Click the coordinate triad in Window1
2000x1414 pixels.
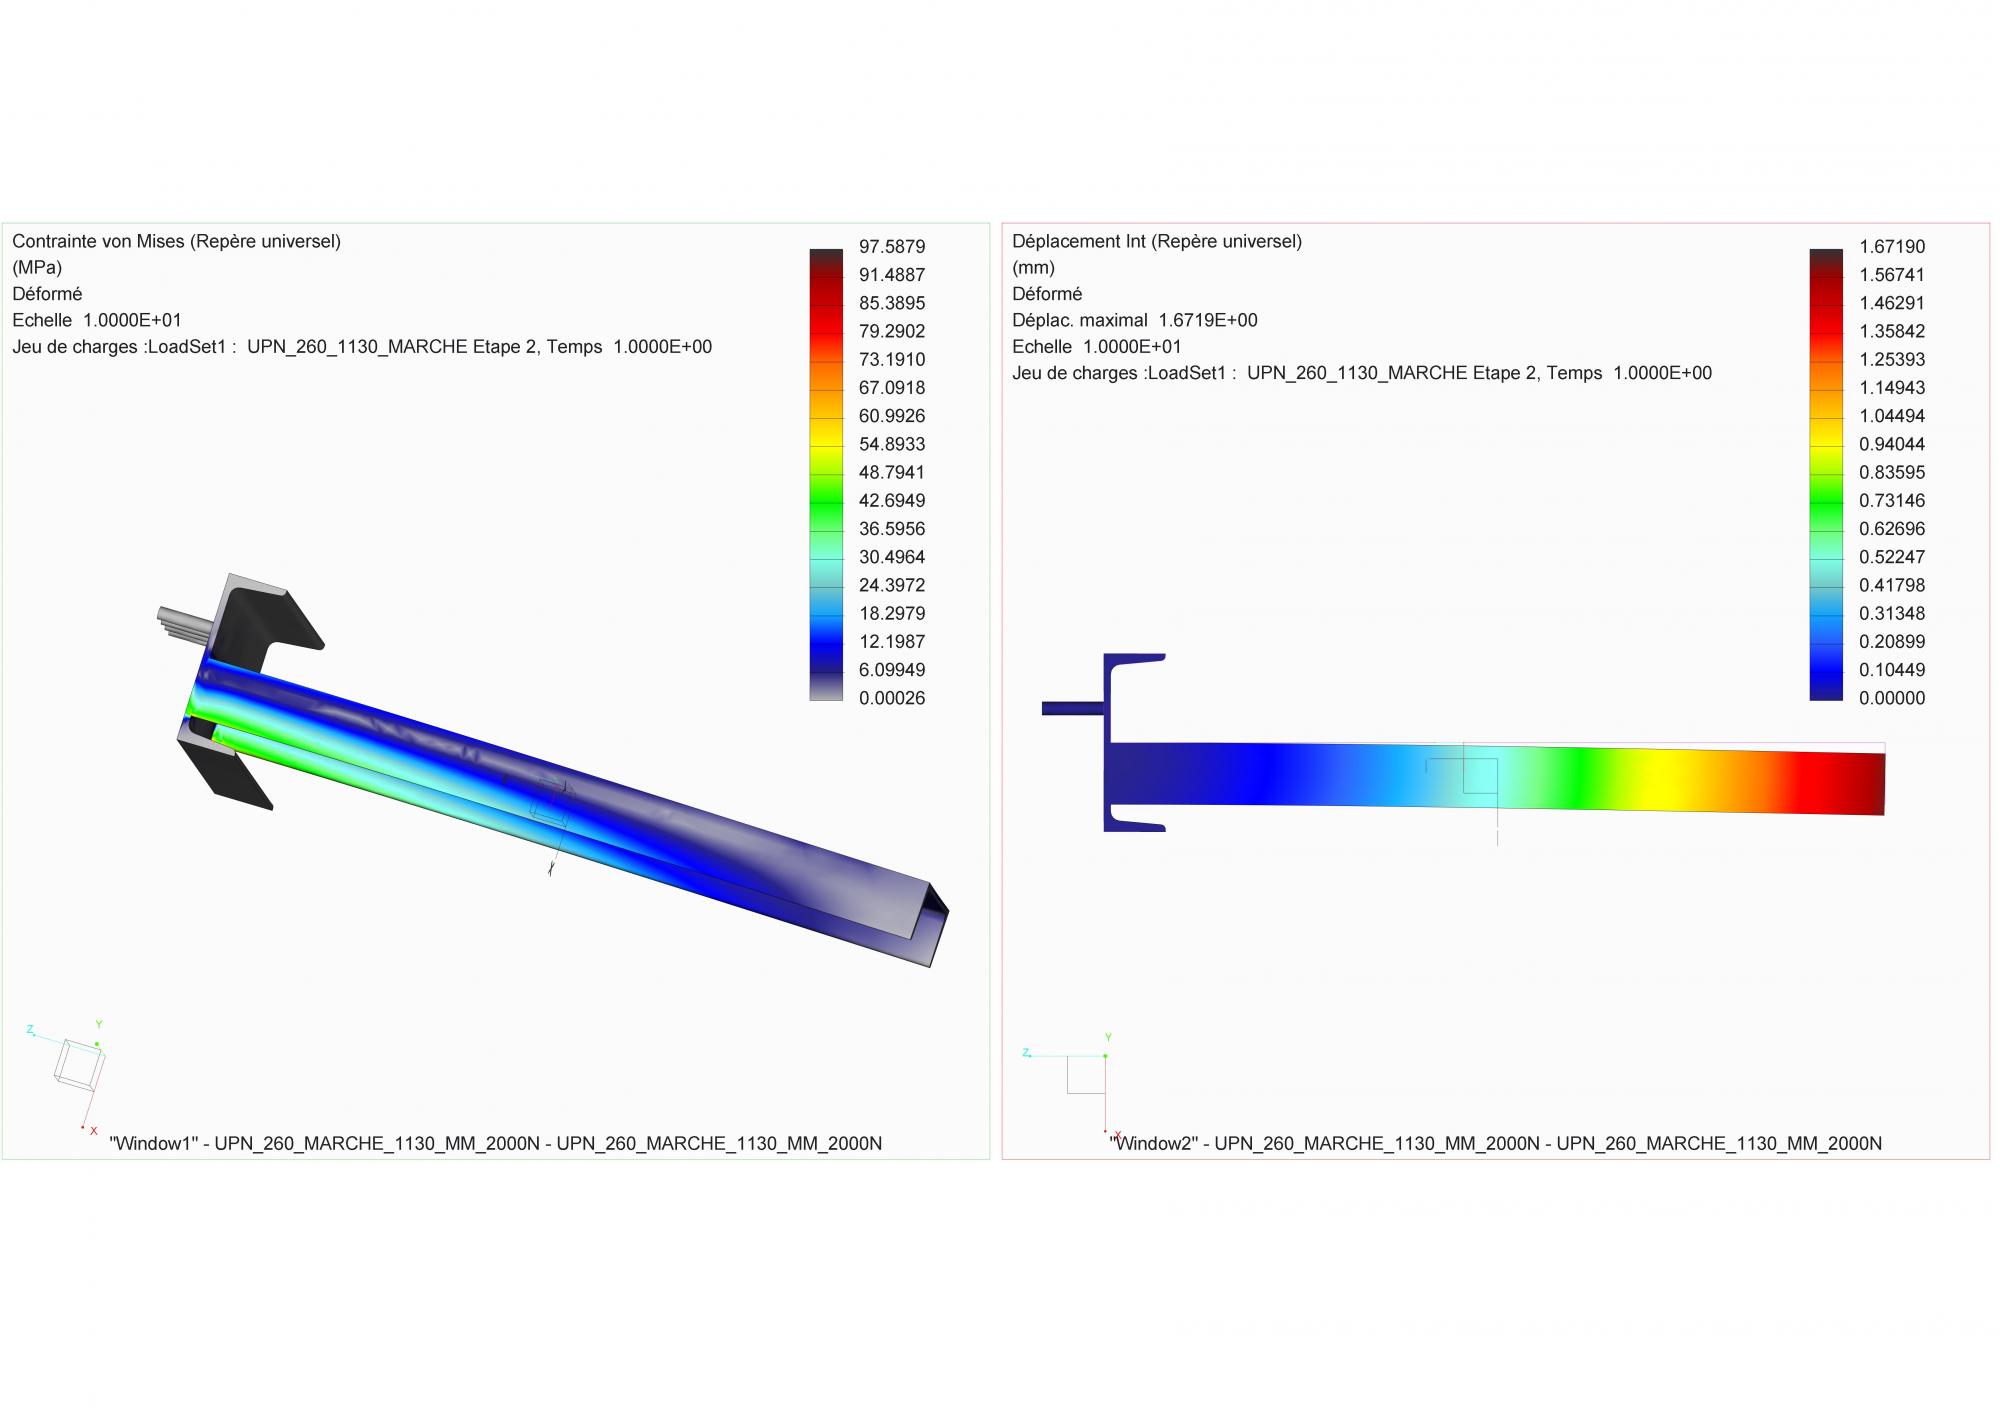[x=78, y=1064]
